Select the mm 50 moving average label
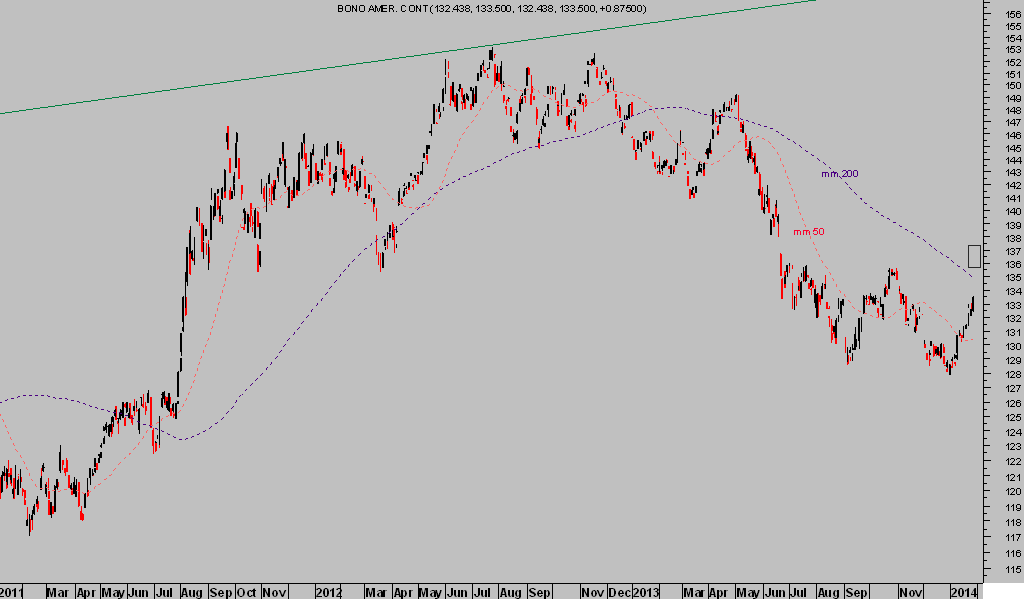1024x599 pixels. point(808,232)
